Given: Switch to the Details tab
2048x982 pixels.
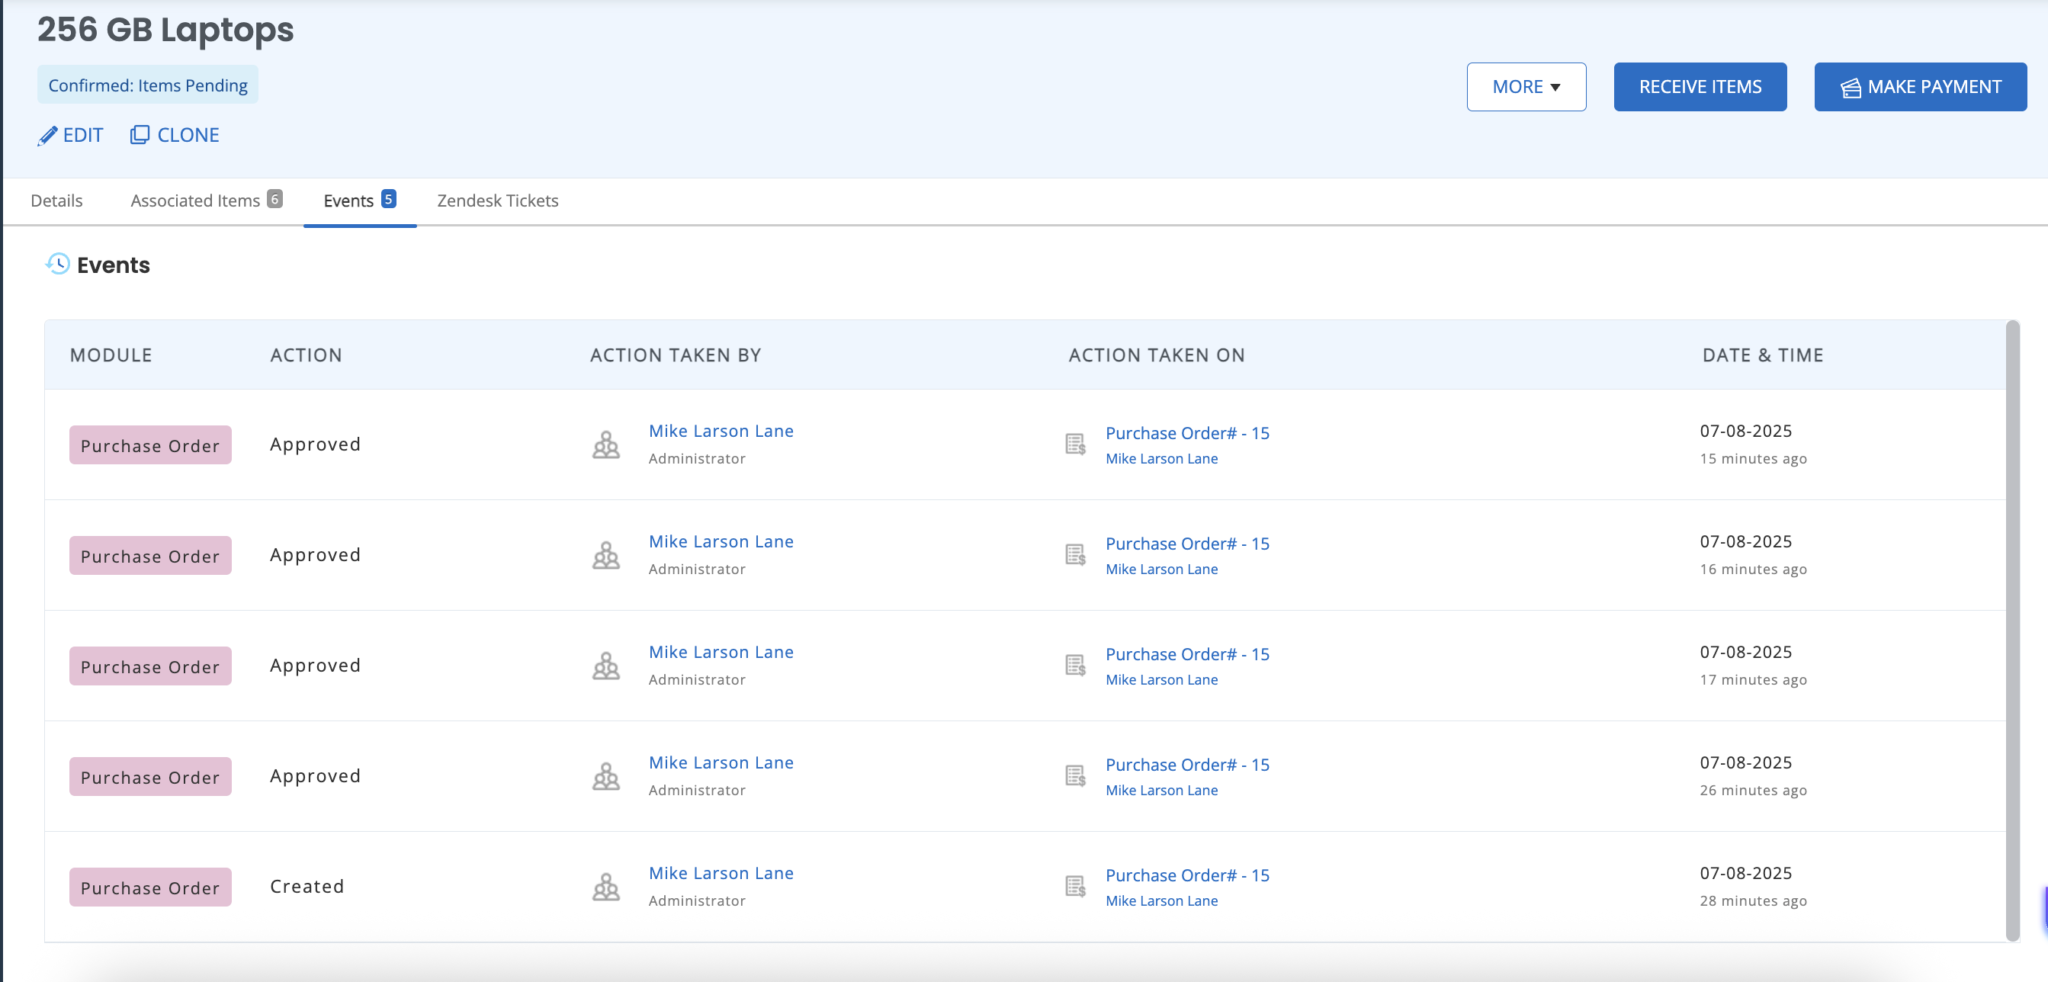Looking at the screenshot, I should click(57, 200).
